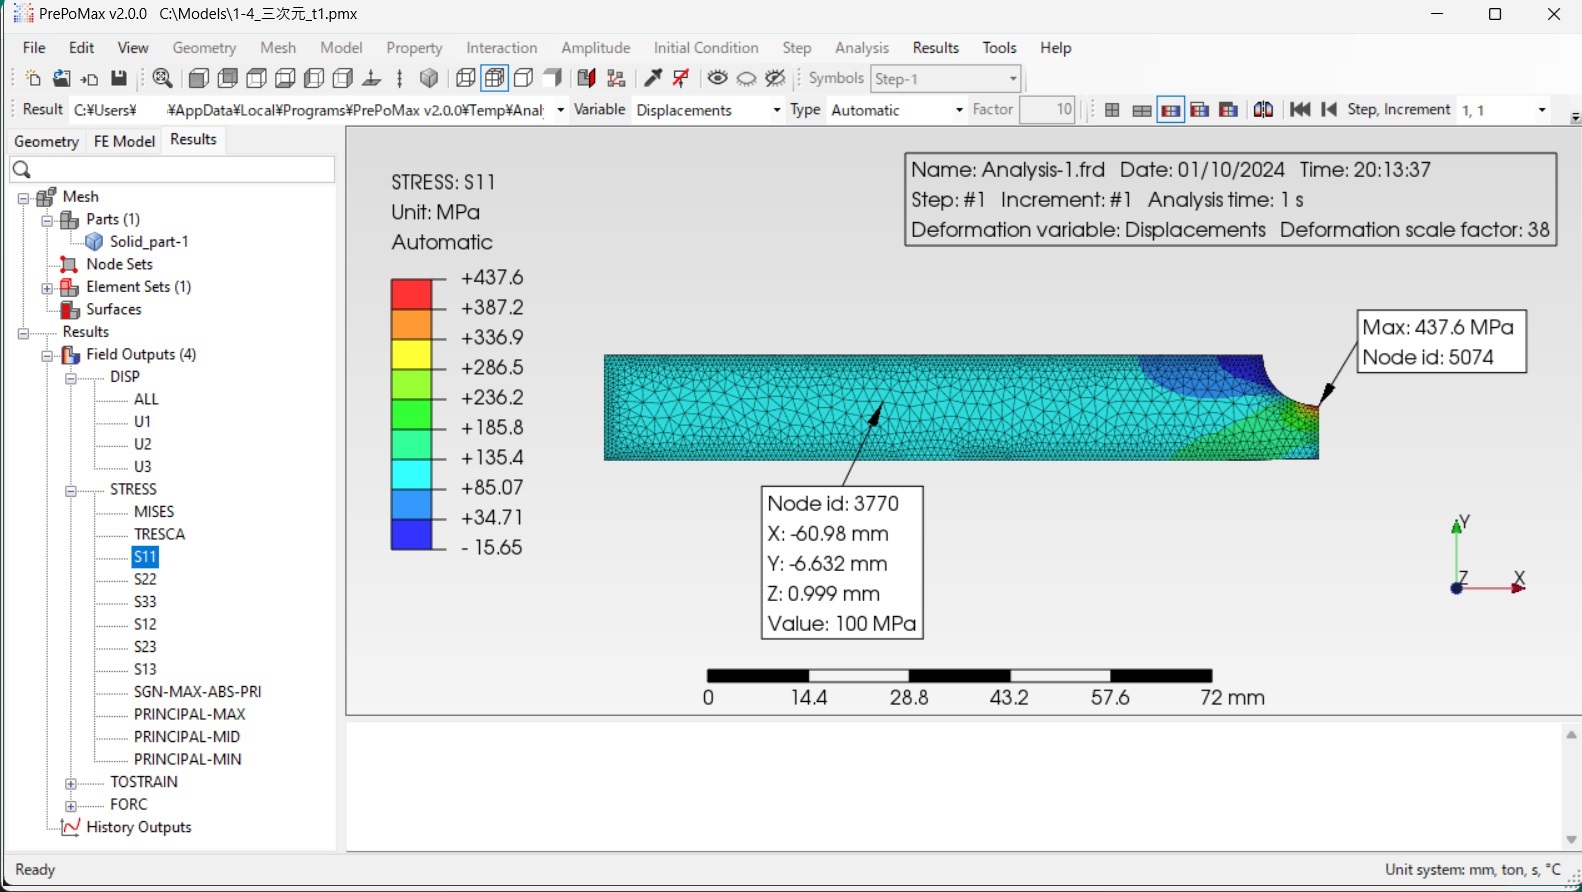Click the red color swatch in legend

point(411,294)
